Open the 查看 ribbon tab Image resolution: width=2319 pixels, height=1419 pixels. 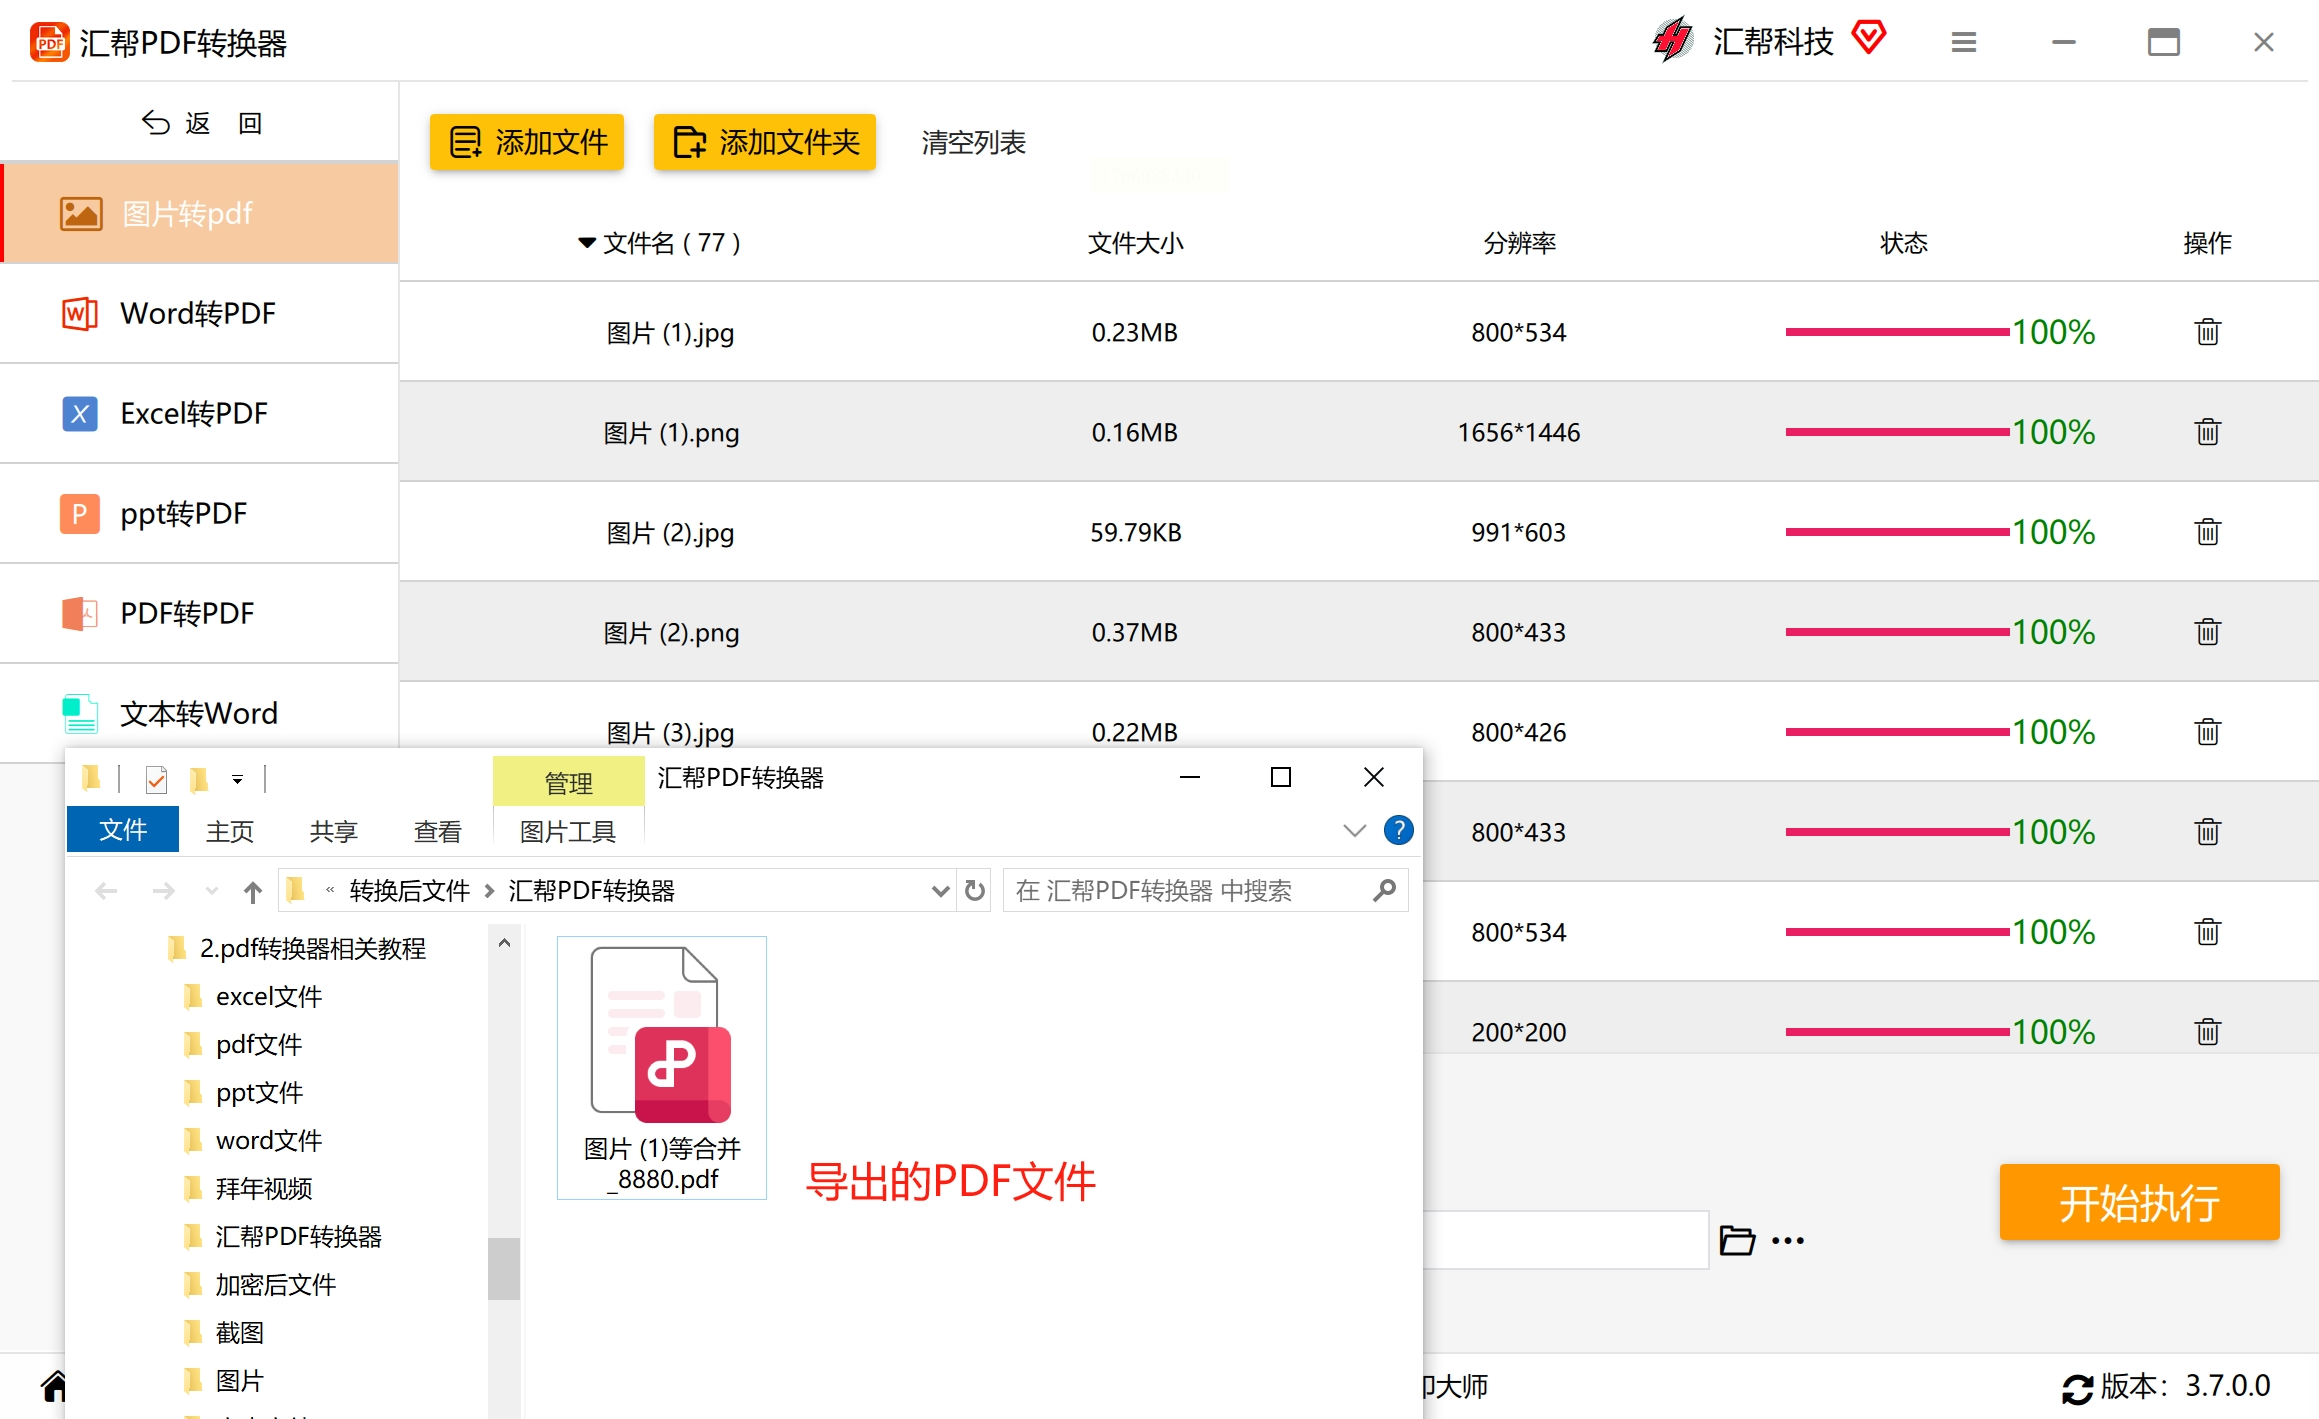[x=437, y=831]
